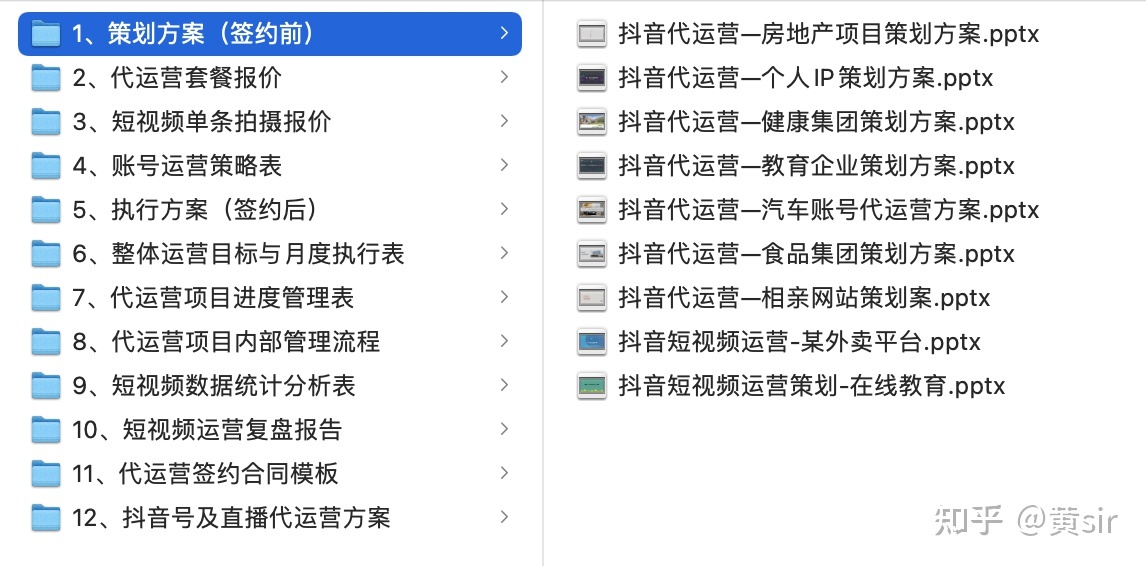Click folder icon for 11、代运营签约合同模板

click(x=46, y=474)
